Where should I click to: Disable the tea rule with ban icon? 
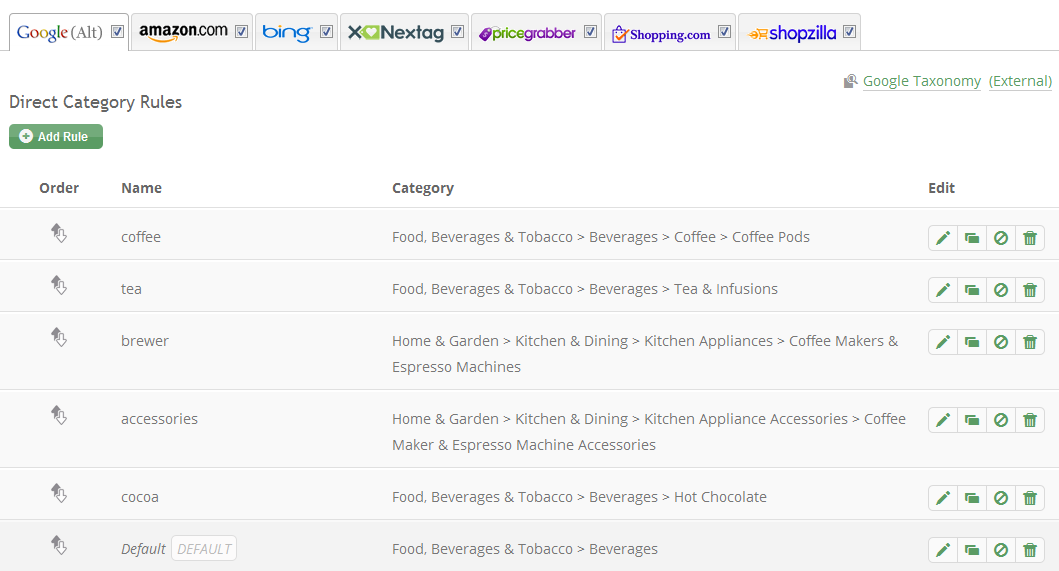click(1001, 290)
